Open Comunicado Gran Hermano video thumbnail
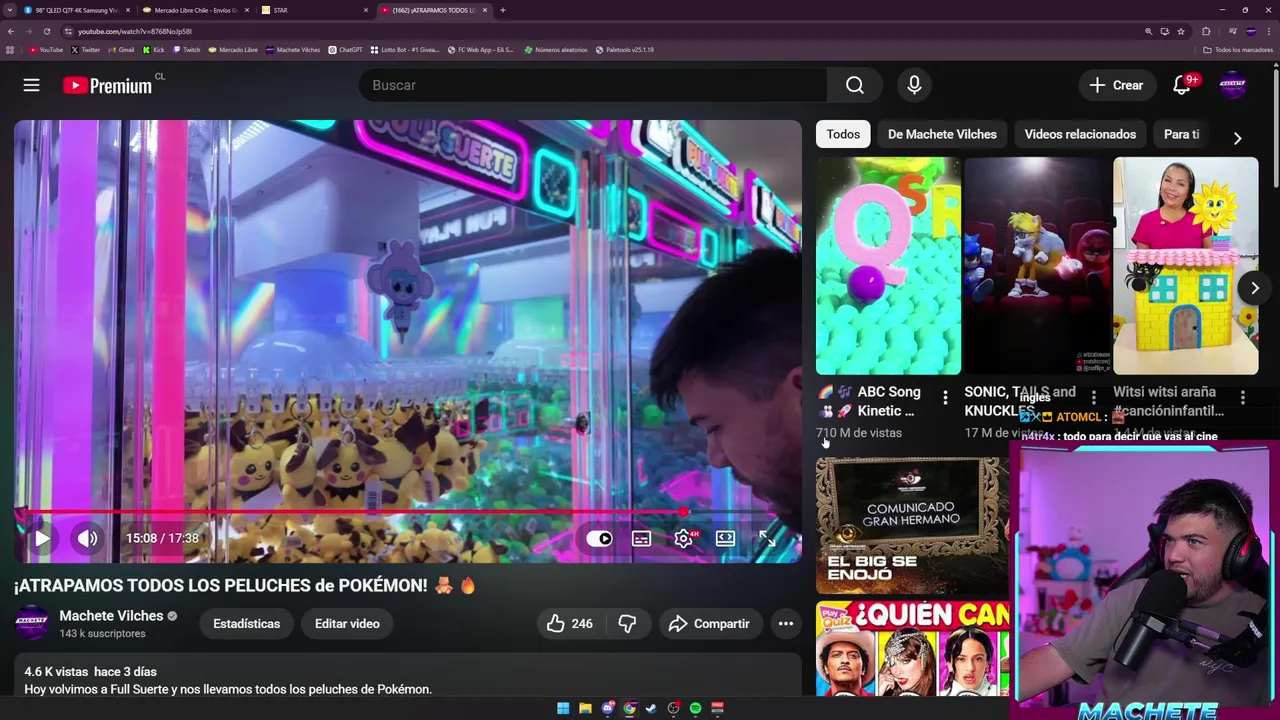Image resolution: width=1280 pixels, height=720 pixels. pos(912,525)
